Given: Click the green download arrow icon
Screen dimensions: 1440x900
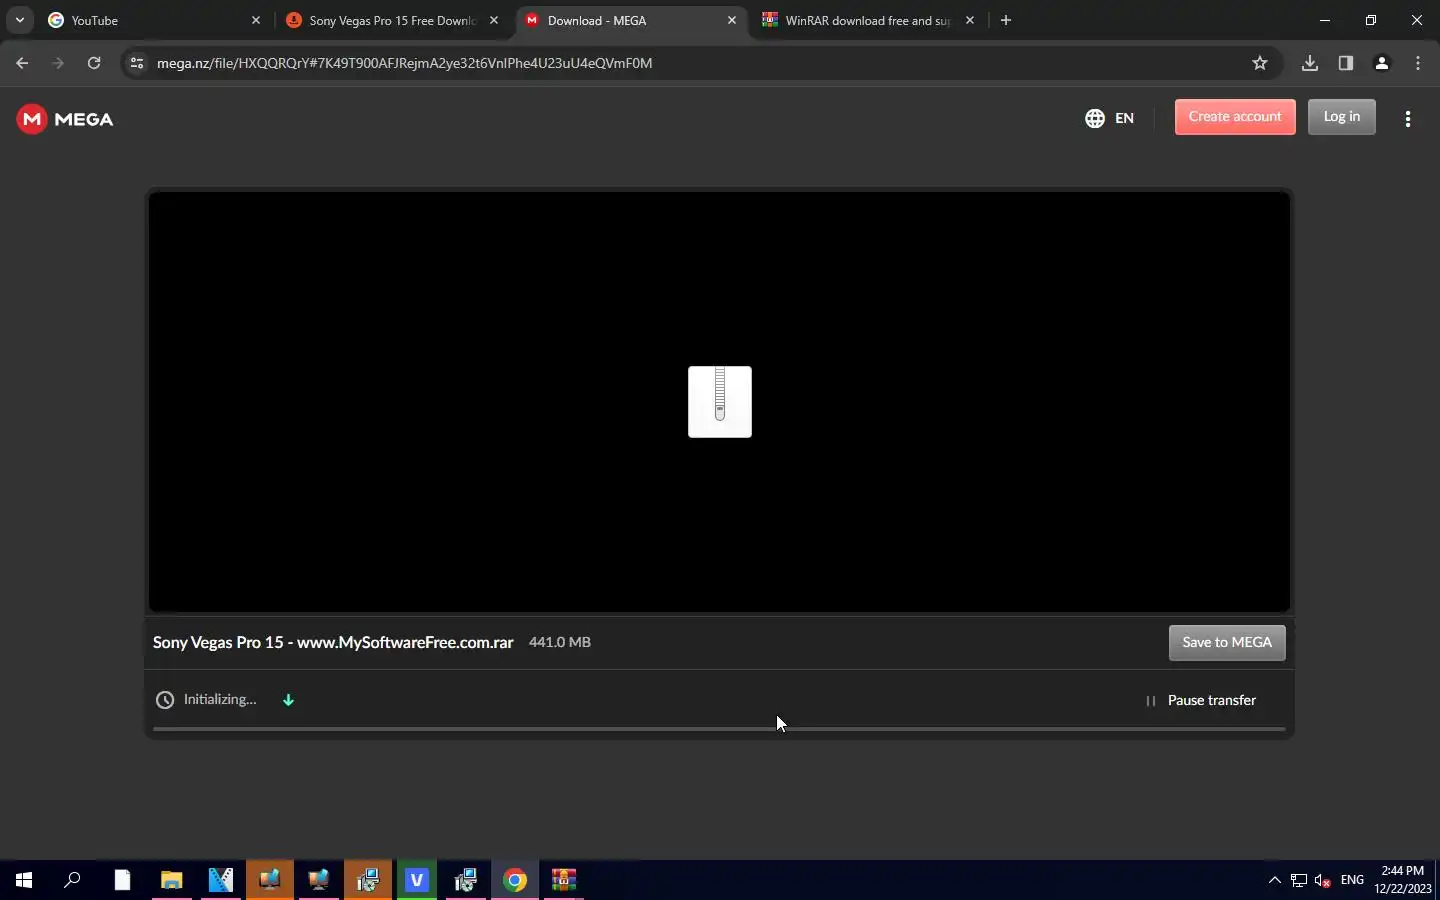Looking at the screenshot, I should (288, 700).
